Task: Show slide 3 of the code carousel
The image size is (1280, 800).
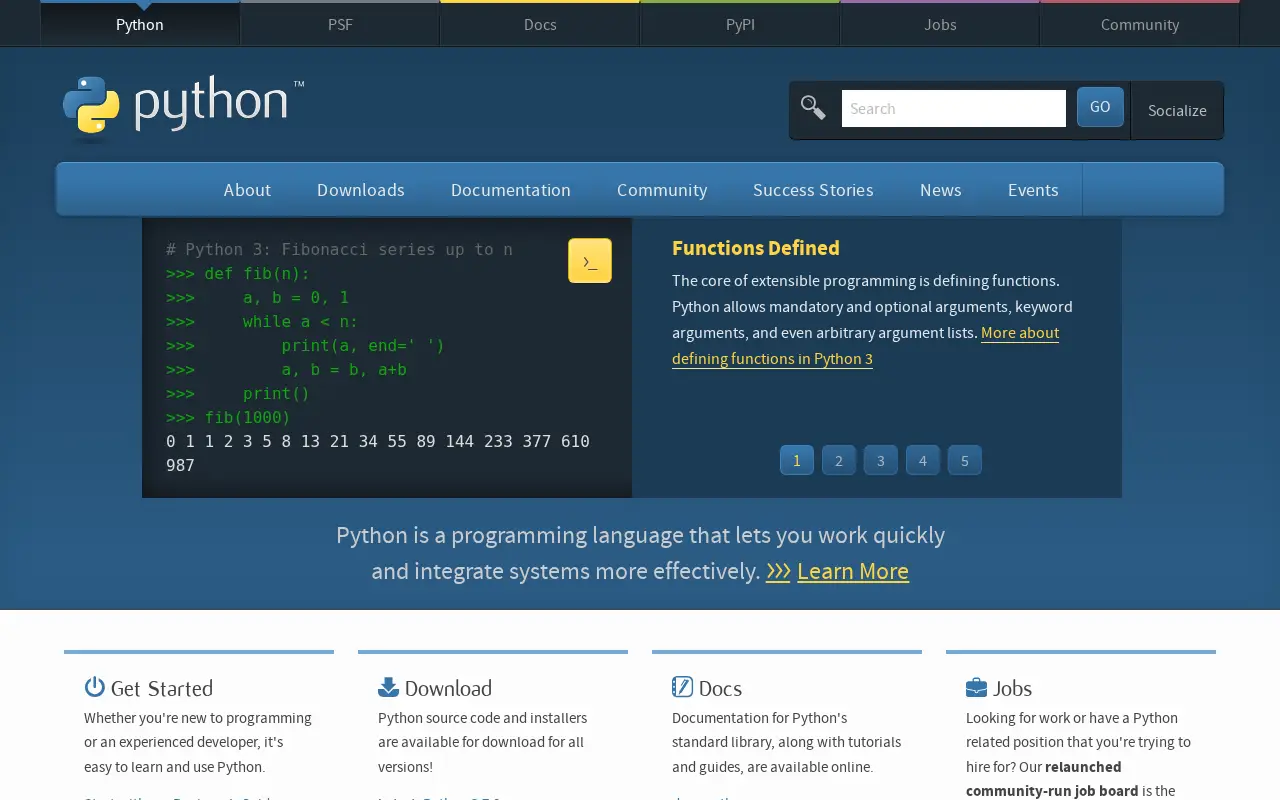Action: [881, 460]
